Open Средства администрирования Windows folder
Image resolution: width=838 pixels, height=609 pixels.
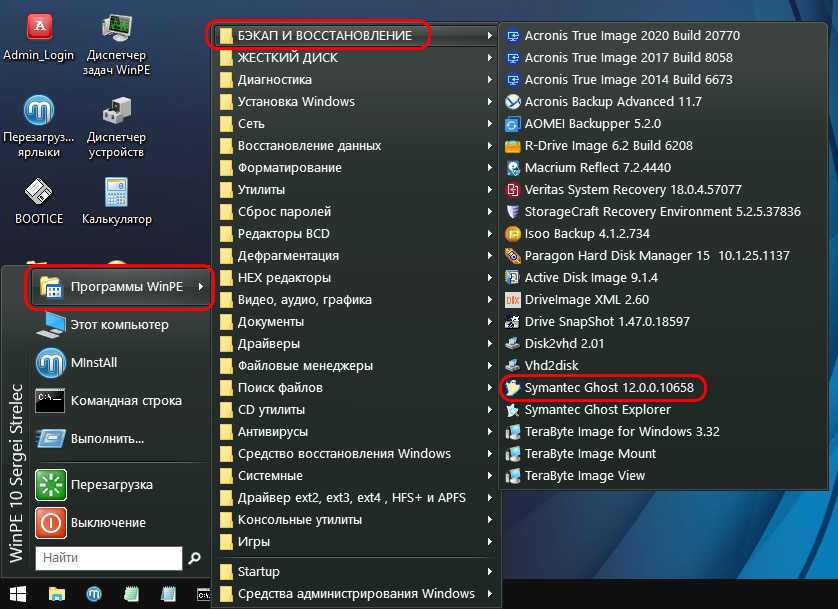tap(356, 594)
